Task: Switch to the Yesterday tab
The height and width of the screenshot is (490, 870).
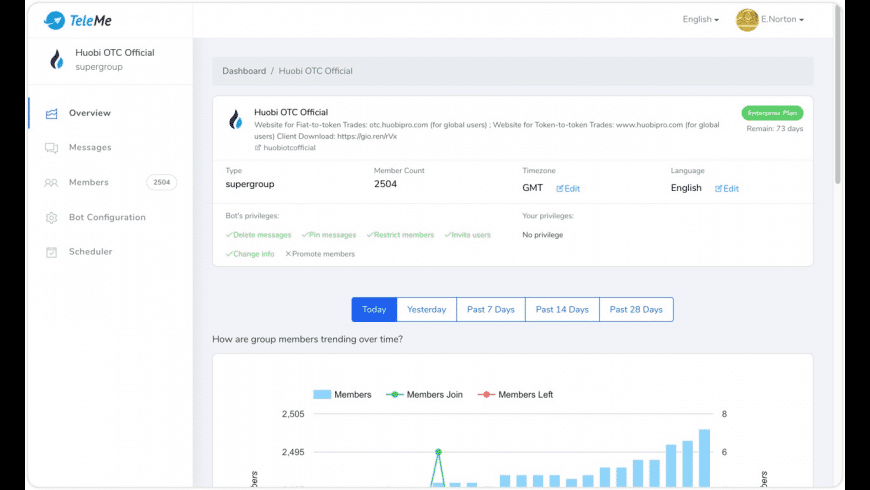Action: tap(426, 310)
